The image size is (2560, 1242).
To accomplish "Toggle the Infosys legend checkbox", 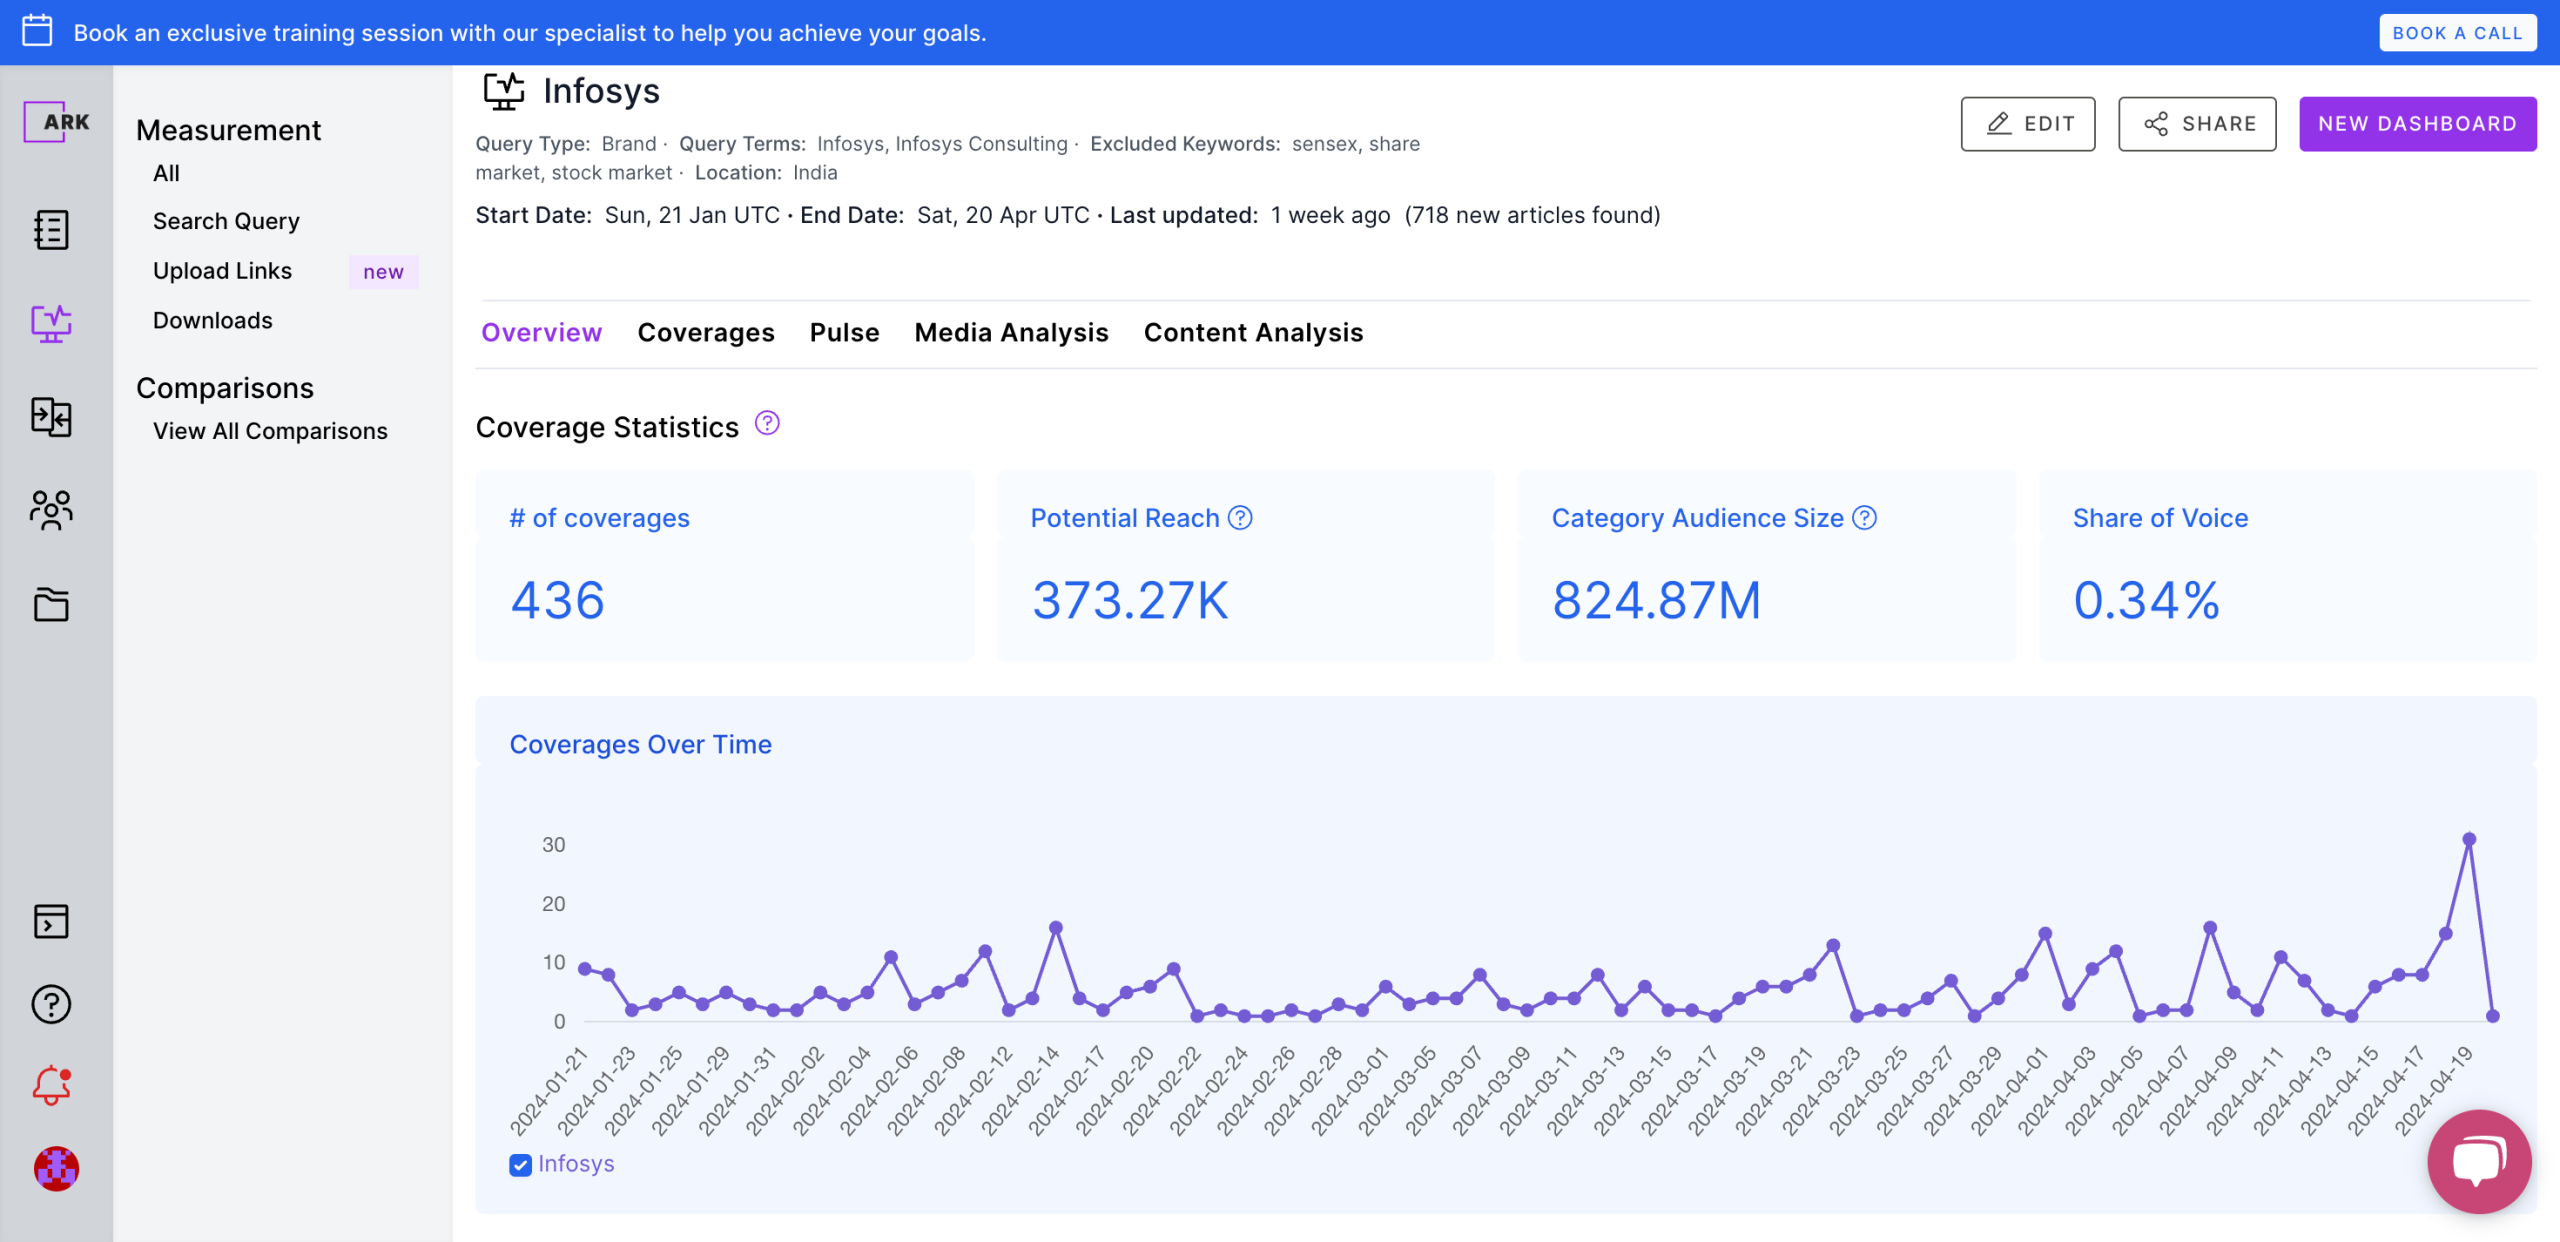I will click(520, 1165).
